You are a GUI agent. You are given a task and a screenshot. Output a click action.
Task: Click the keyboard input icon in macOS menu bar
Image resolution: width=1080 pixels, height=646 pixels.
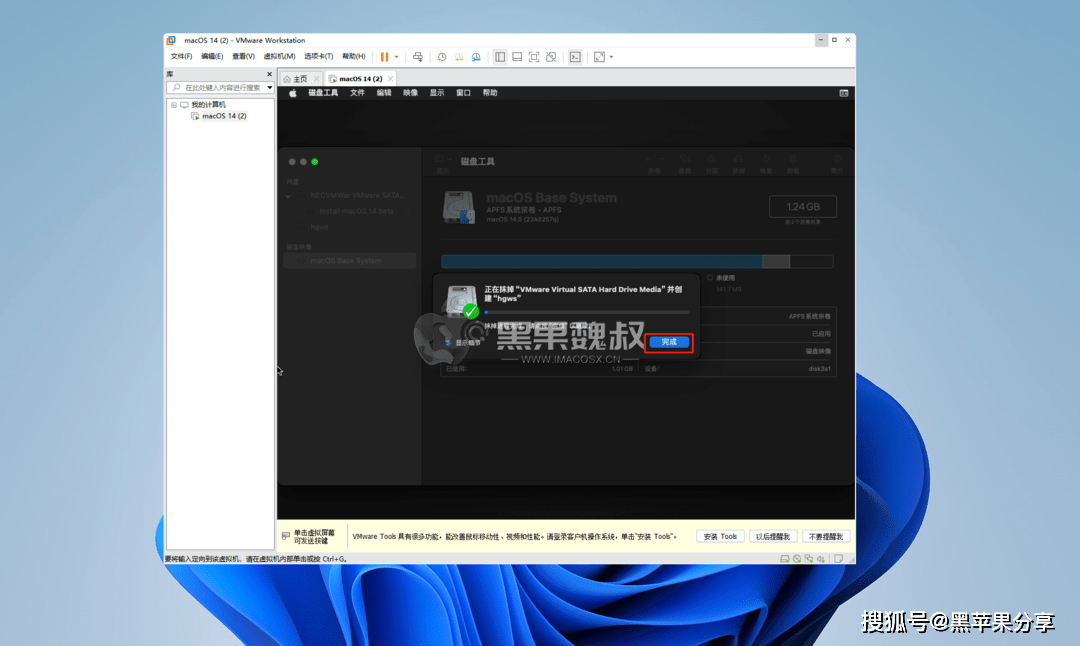(844, 93)
